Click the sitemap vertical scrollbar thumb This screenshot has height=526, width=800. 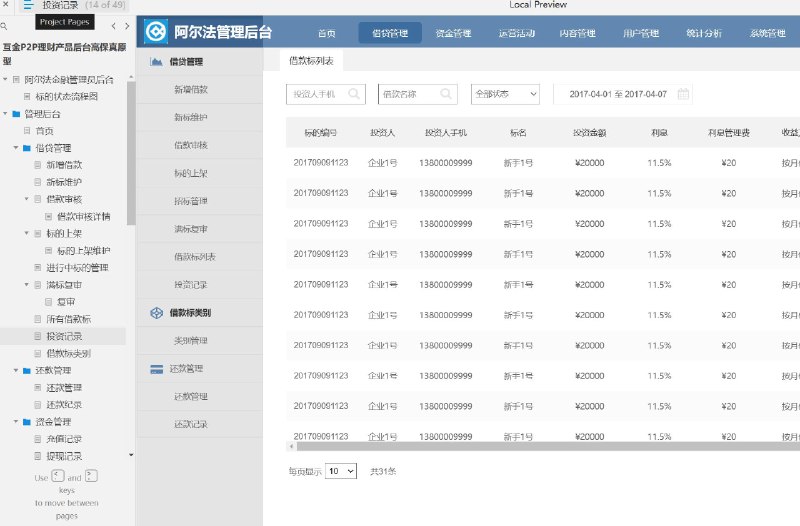coord(131,153)
